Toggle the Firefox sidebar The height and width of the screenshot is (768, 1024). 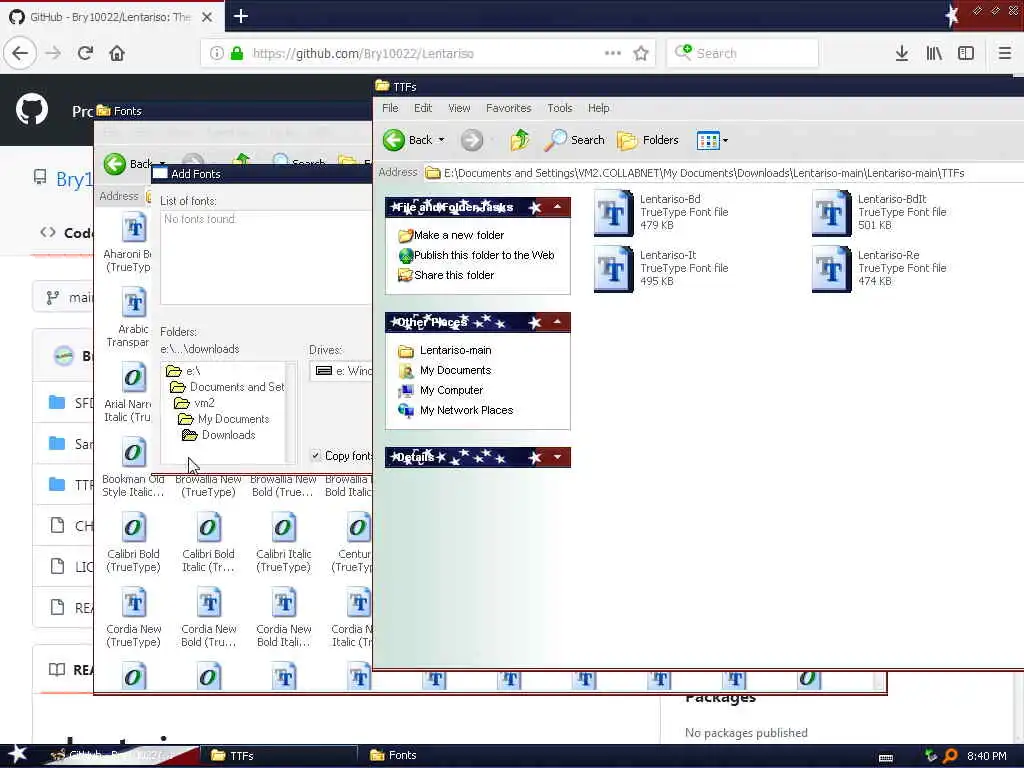966,53
